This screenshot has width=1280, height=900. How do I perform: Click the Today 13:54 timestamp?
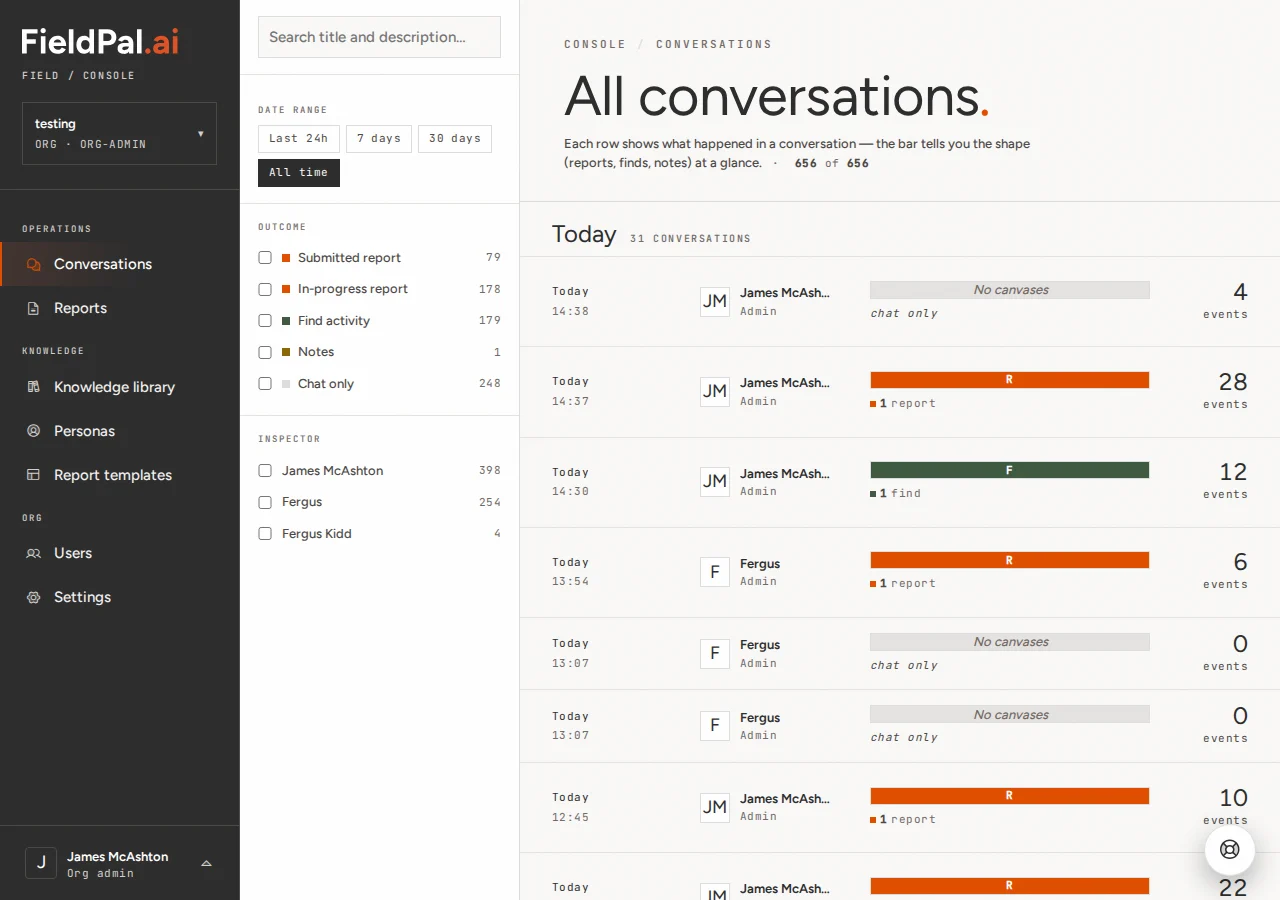(x=571, y=572)
